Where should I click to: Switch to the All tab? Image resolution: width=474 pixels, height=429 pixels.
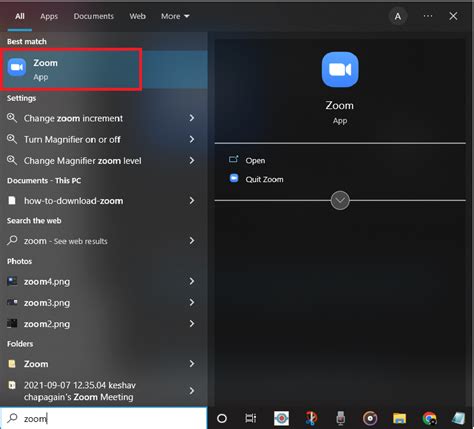pyautogui.click(x=20, y=16)
